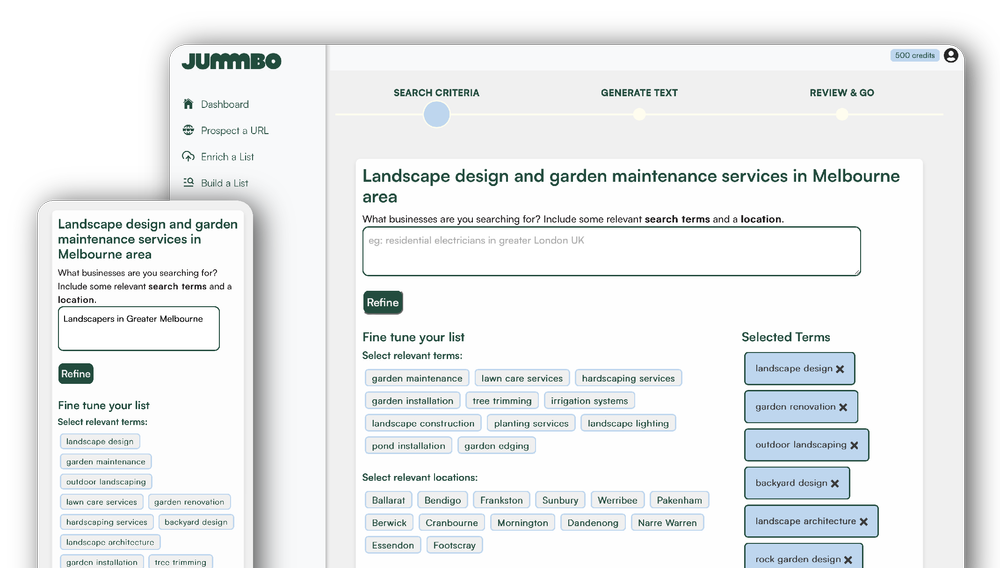Select the Pakenham location
Image resolution: width=1000 pixels, height=568 pixels.
pyautogui.click(x=679, y=500)
